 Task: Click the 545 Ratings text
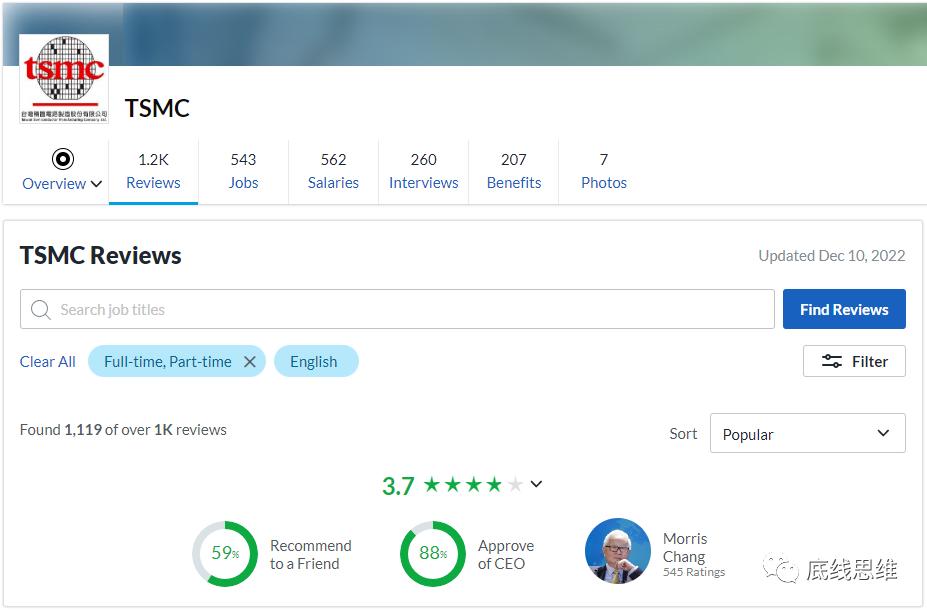pyautogui.click(x=694, y=572)
